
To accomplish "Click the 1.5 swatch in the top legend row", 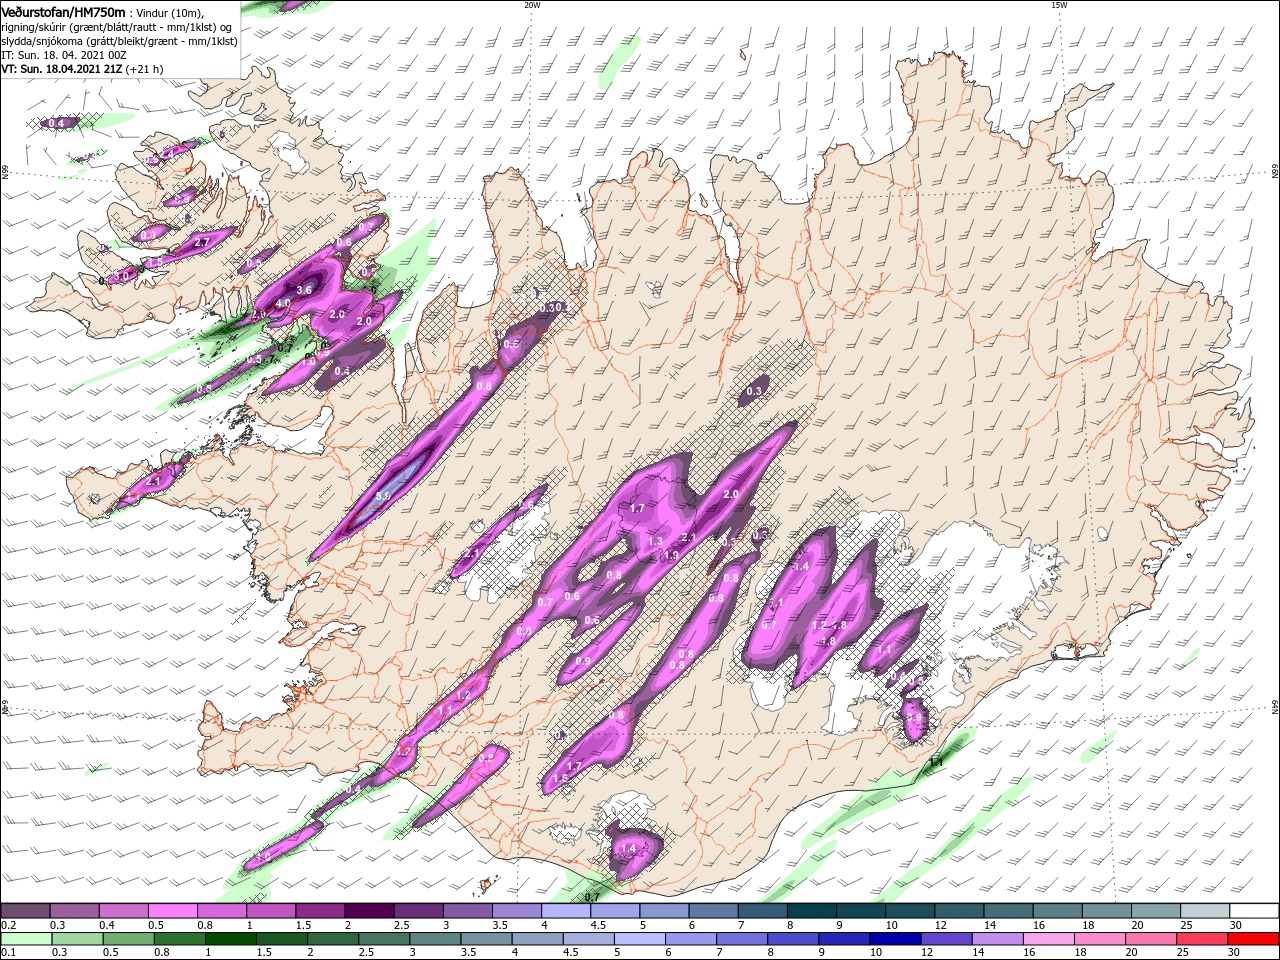I will pyautogui.click(x=320, y=911).
